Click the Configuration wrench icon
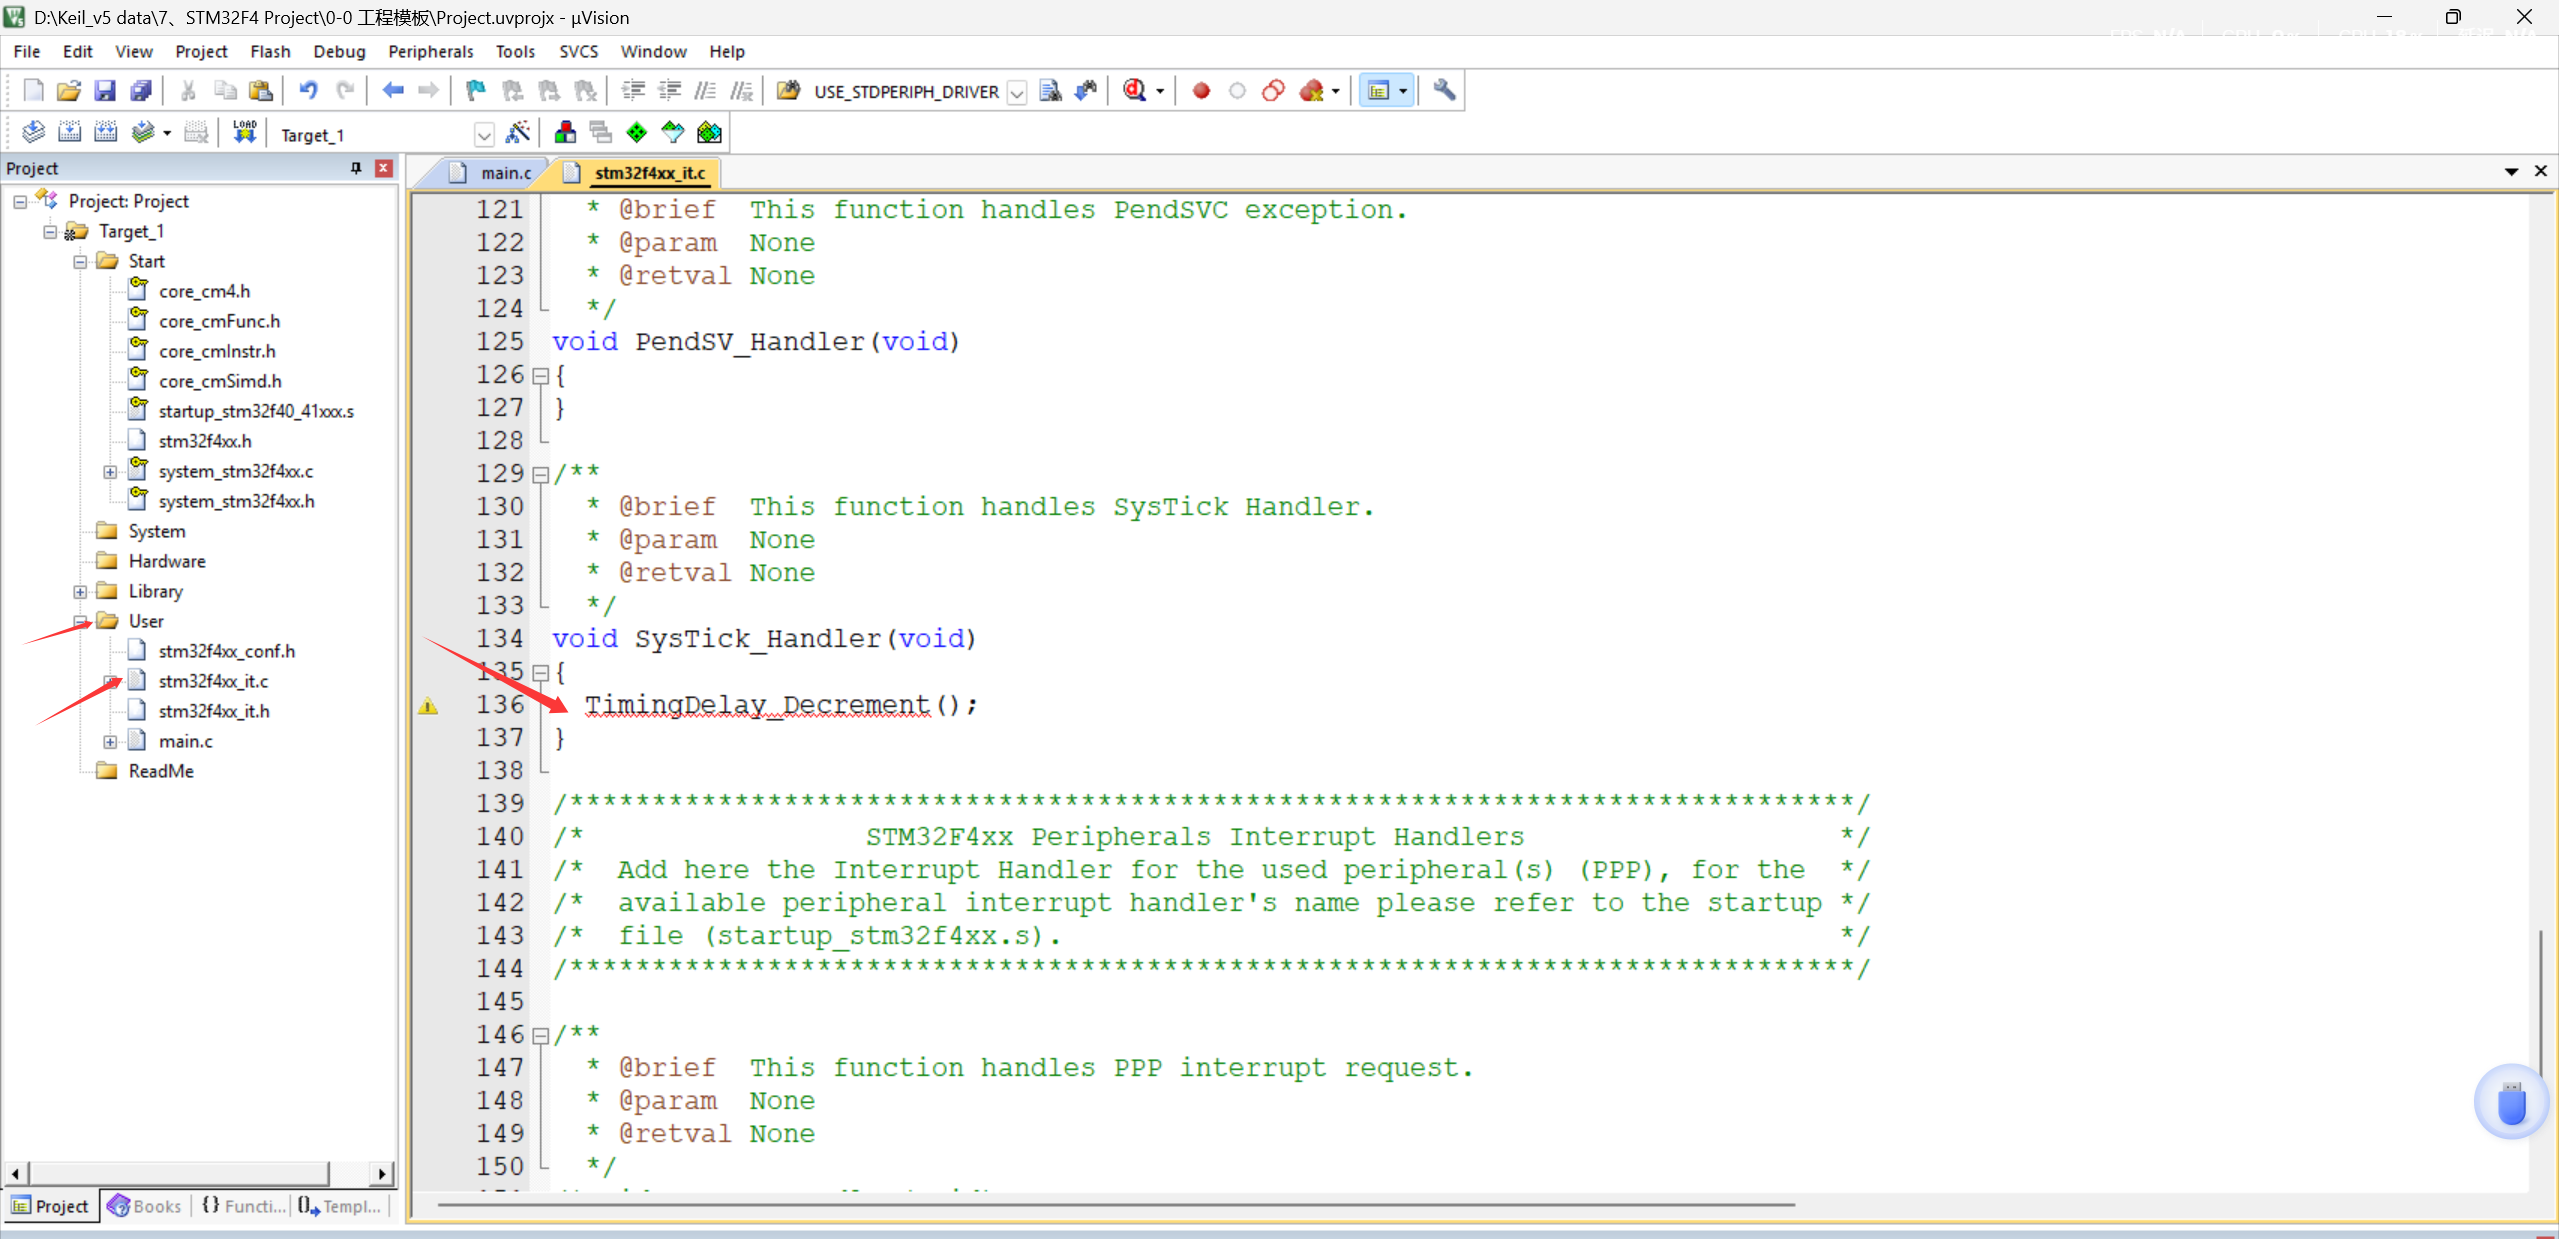2559x1239 pixels. [x=1443, y=91]
